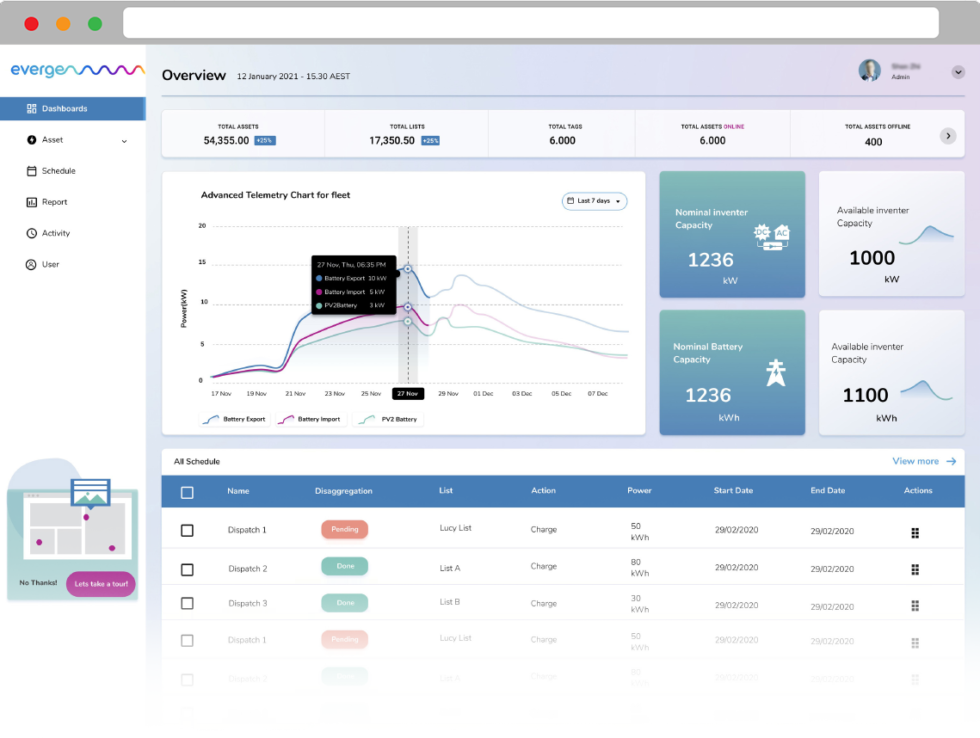The width and height of the screenshot is (980, 738).
Task: Select the Dashboards grid icon in the sidebar
Action: tap(31, 108)
